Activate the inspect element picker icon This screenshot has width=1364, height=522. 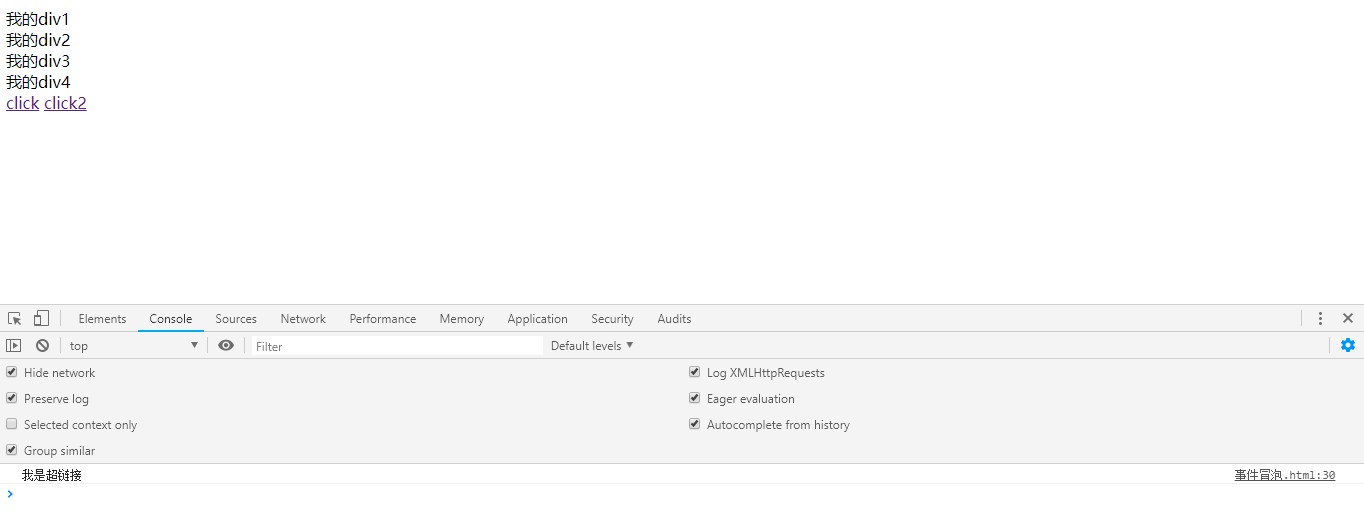coord(15,318)
